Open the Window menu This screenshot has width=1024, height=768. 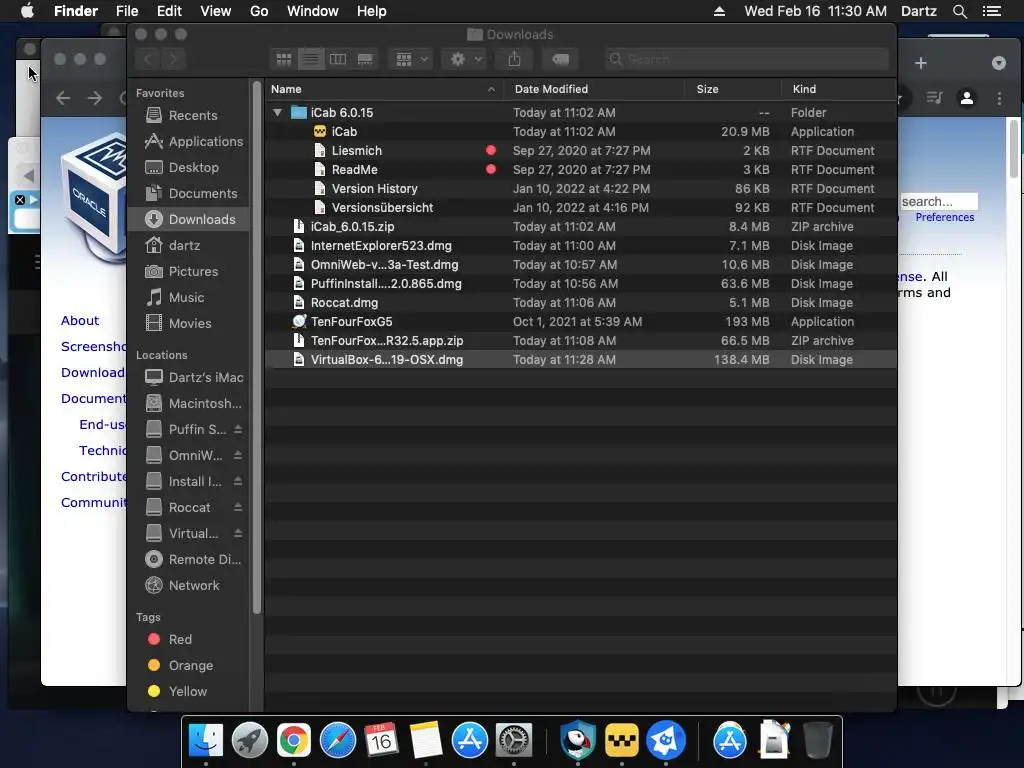[313, 11]
